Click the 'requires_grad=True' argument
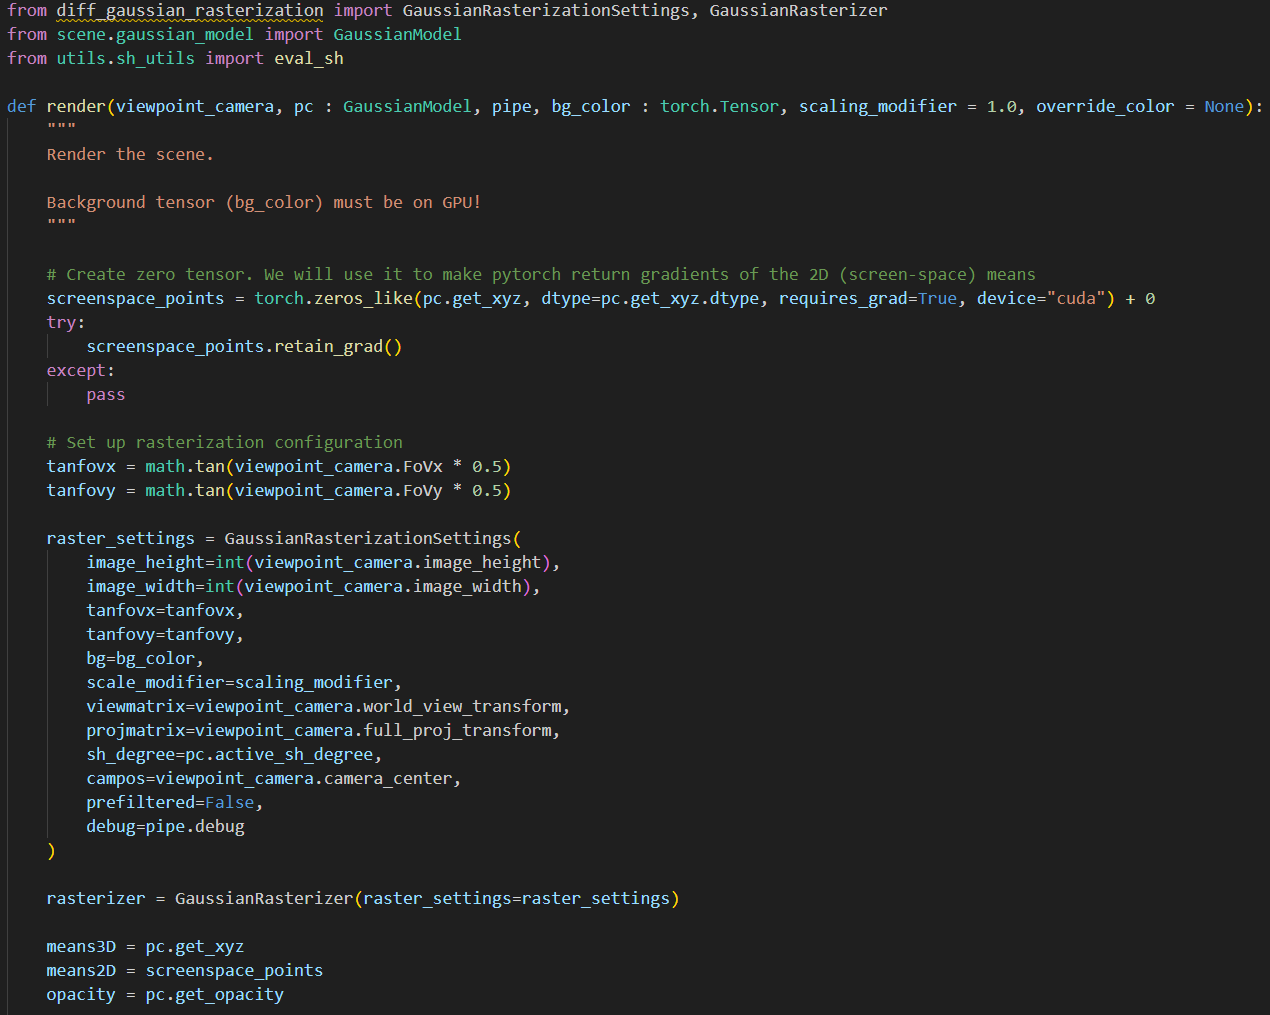Screen dimensions: 1270x1015 pos(868,299)
